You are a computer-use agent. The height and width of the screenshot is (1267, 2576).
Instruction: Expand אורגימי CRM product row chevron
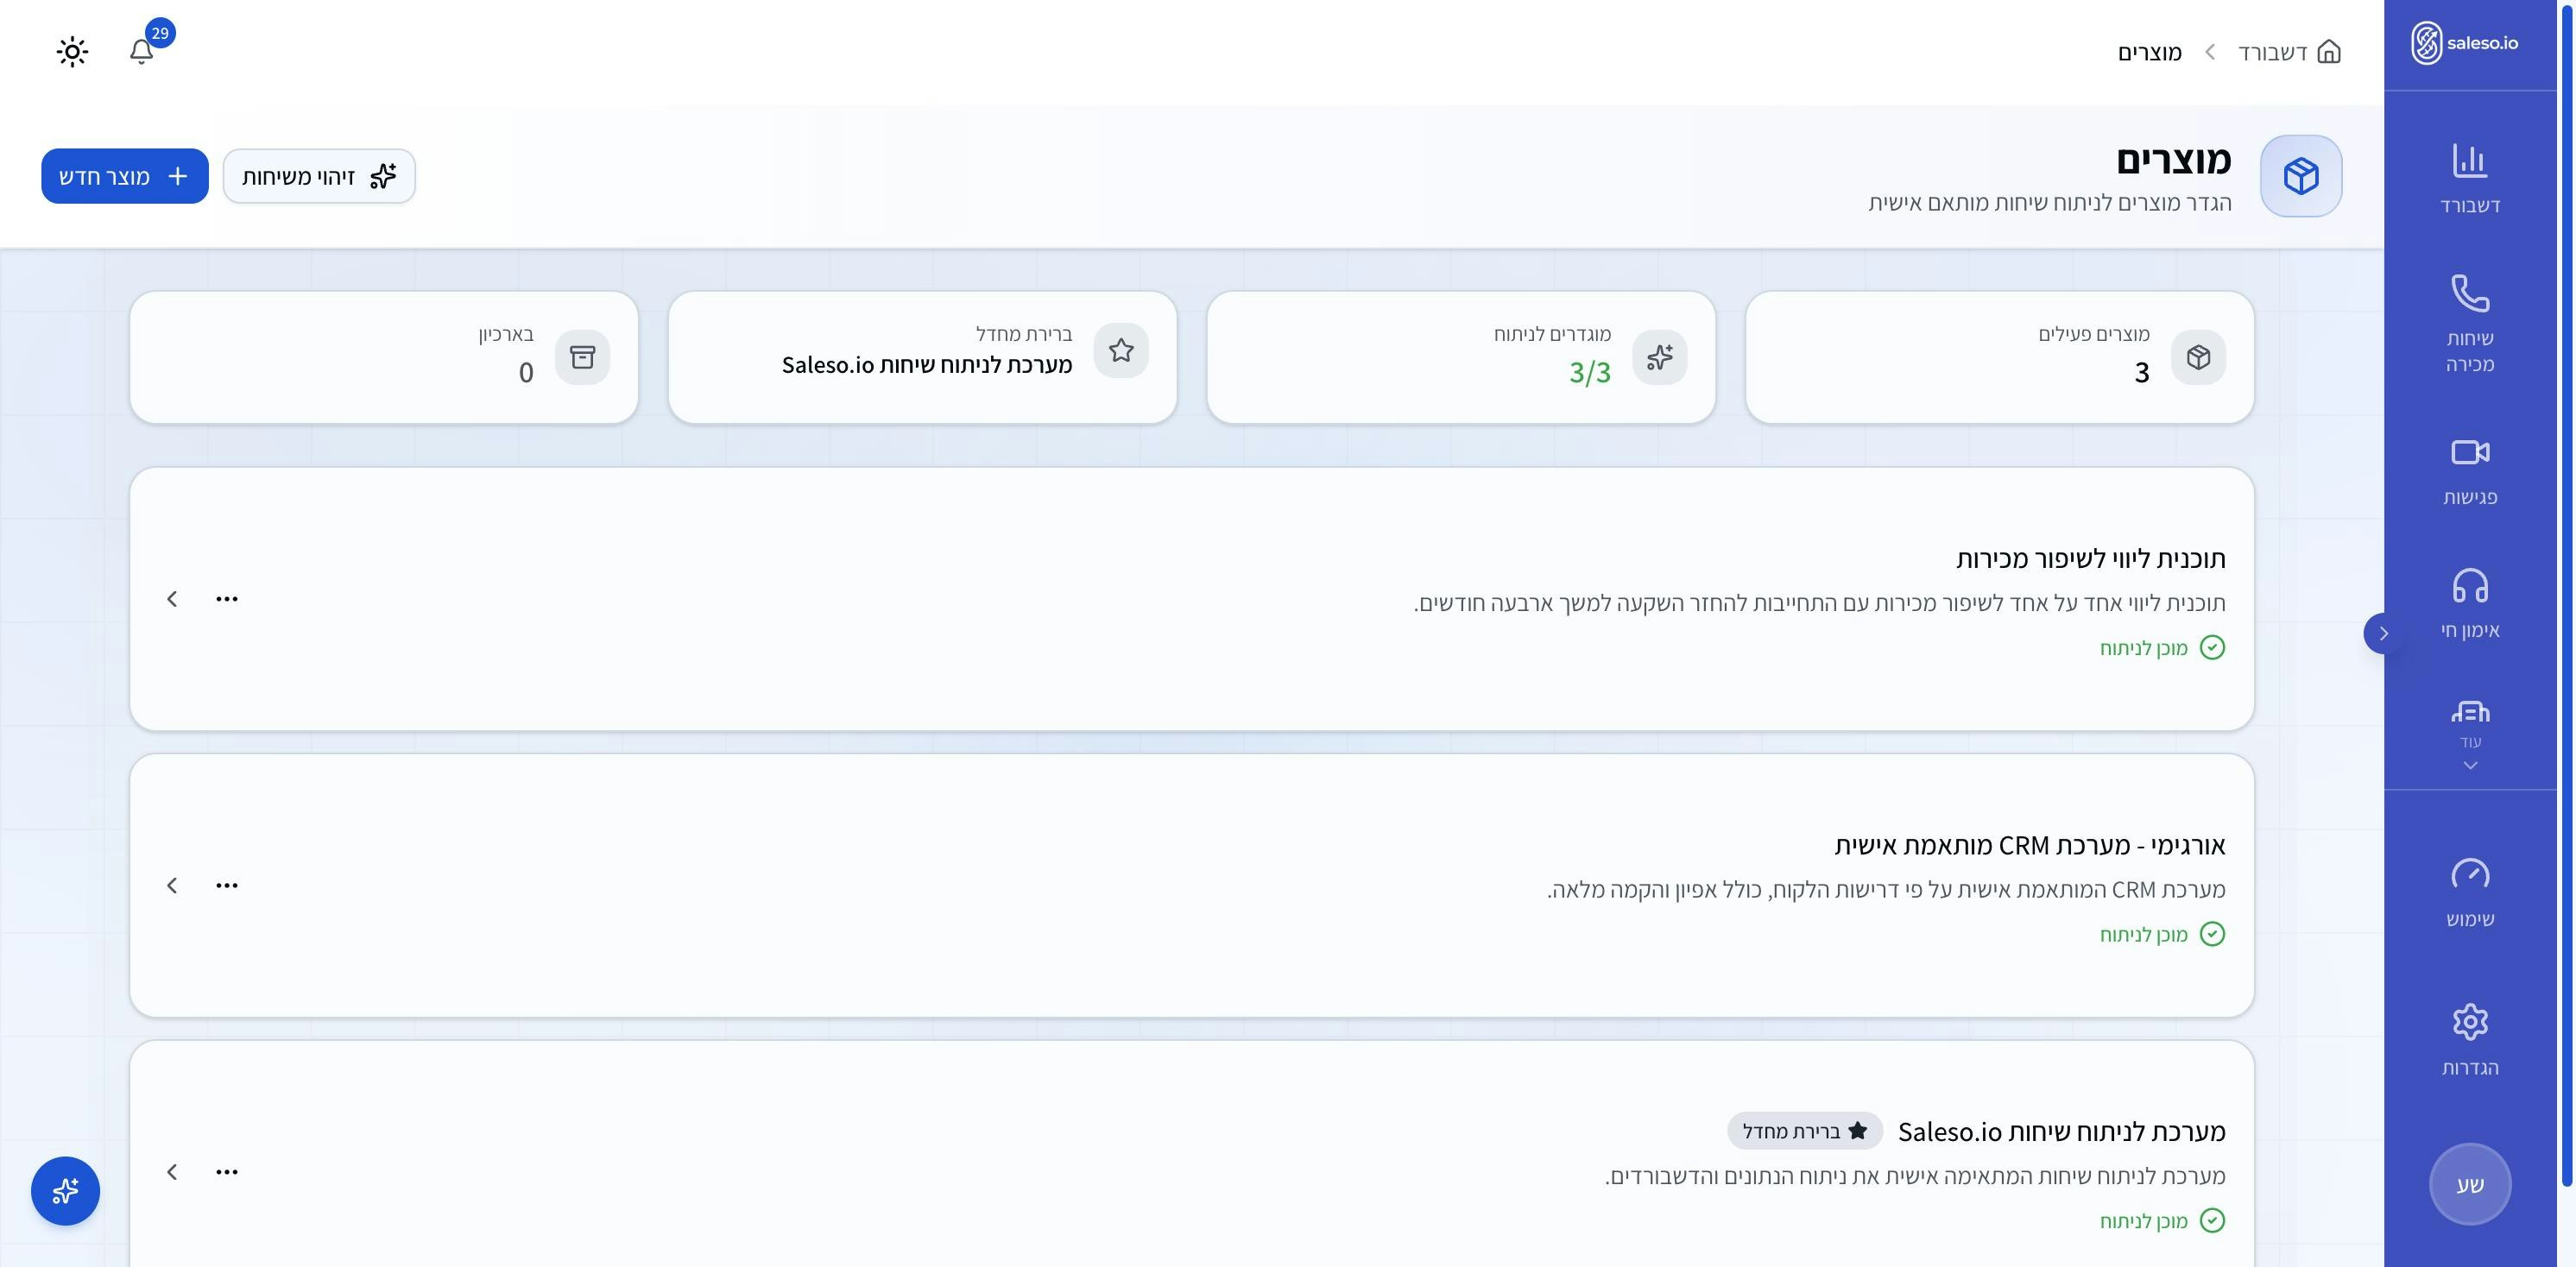(172, 886)
